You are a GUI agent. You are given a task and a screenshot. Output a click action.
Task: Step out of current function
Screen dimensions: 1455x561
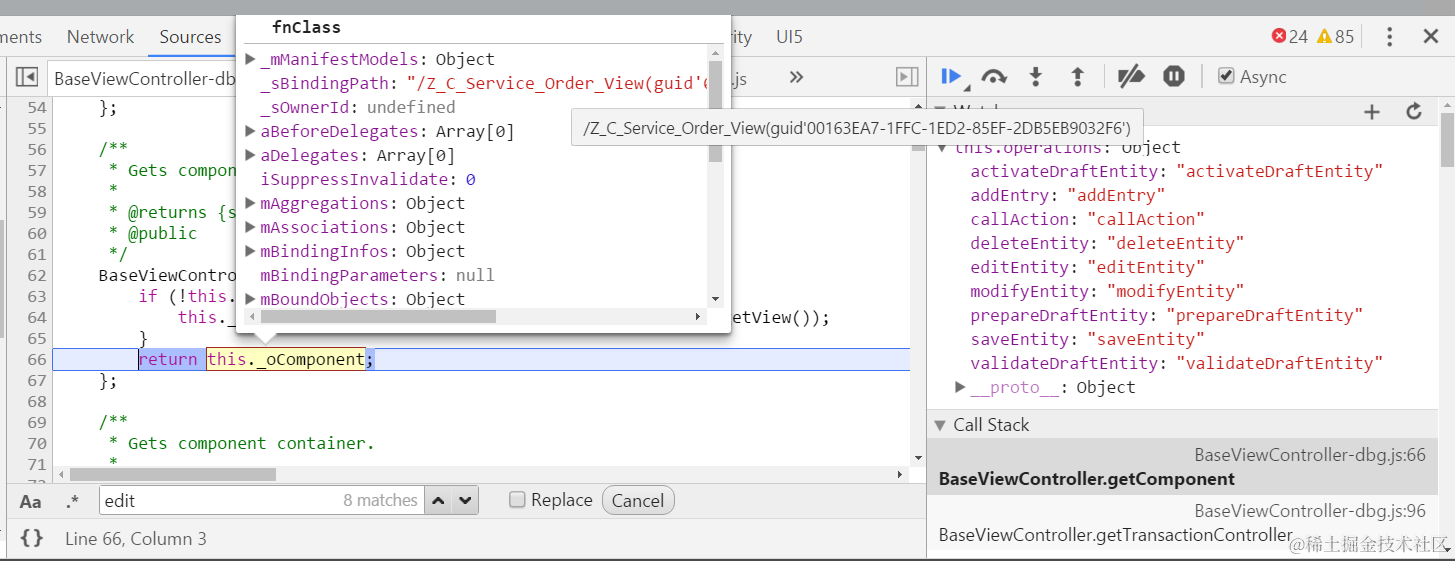click(x=1078, y=77)
